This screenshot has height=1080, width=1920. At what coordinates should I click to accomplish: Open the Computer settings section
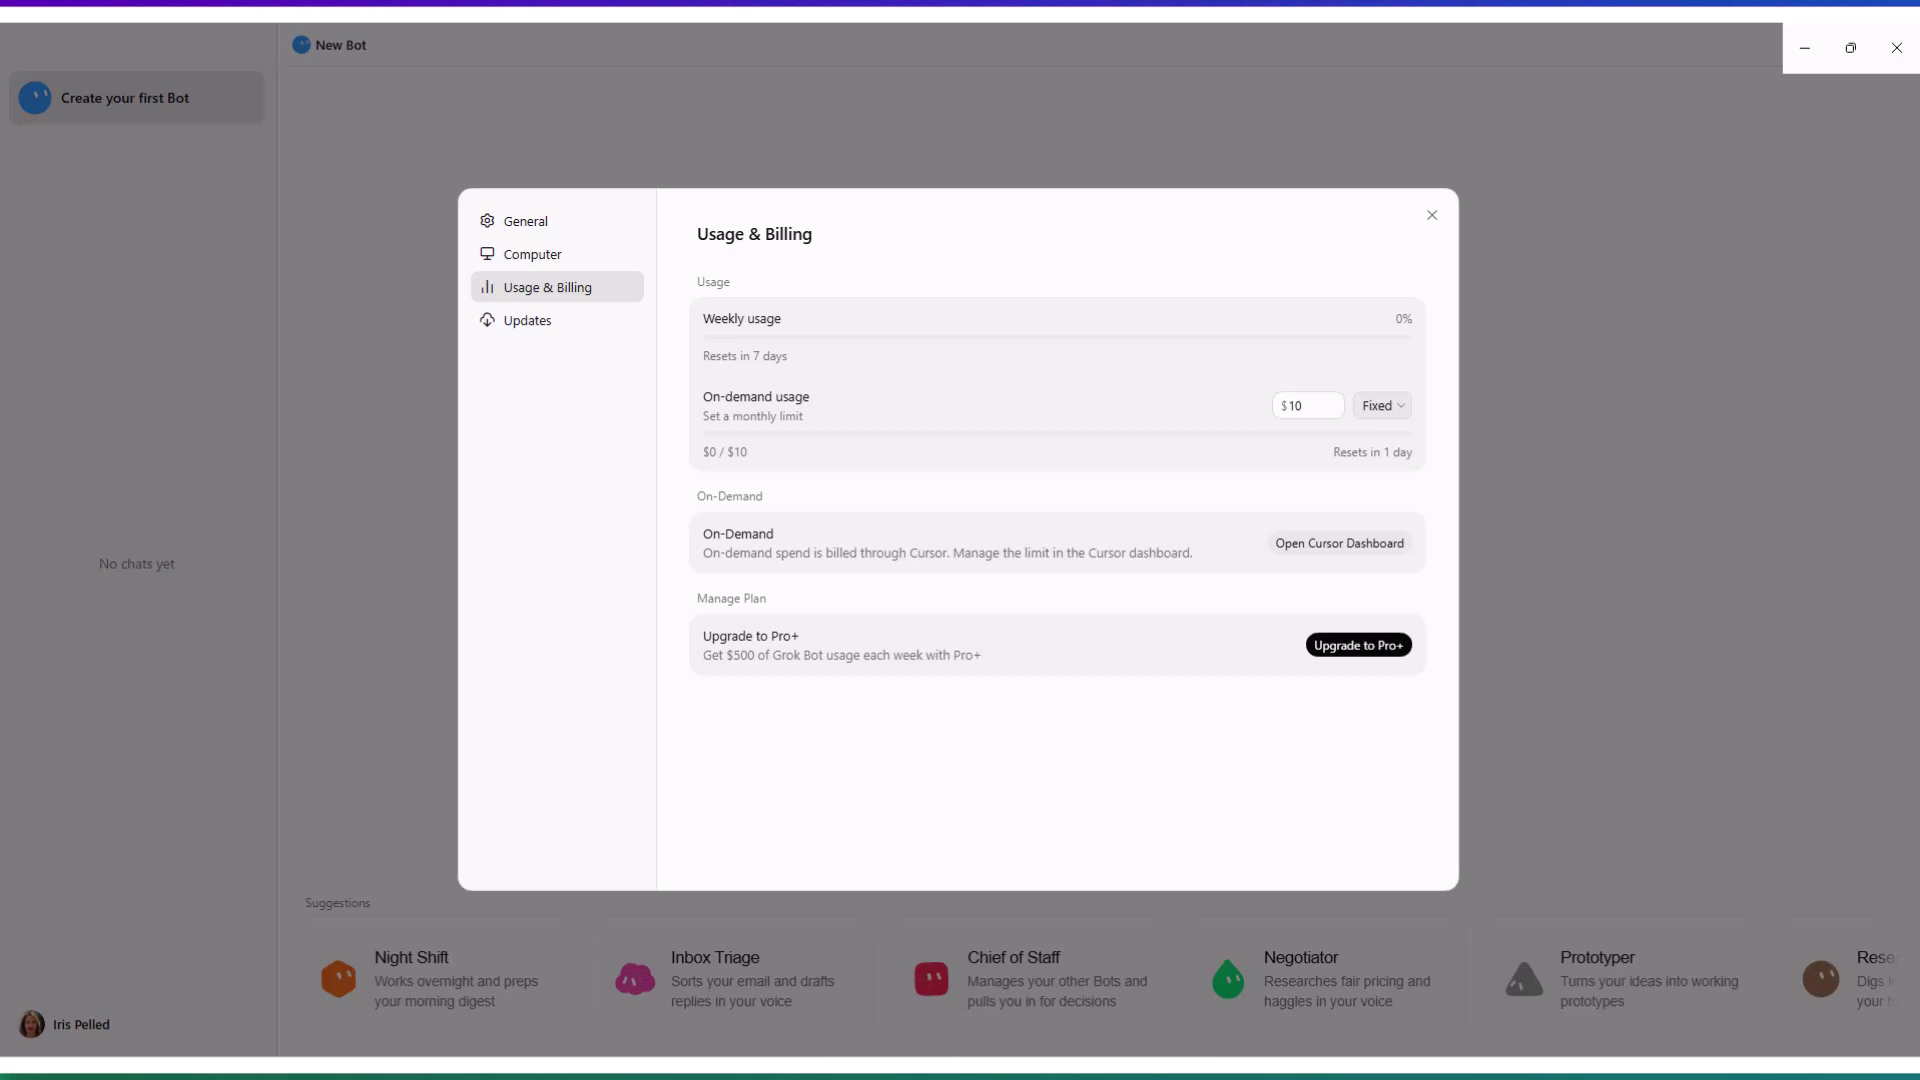click(557, 254)
